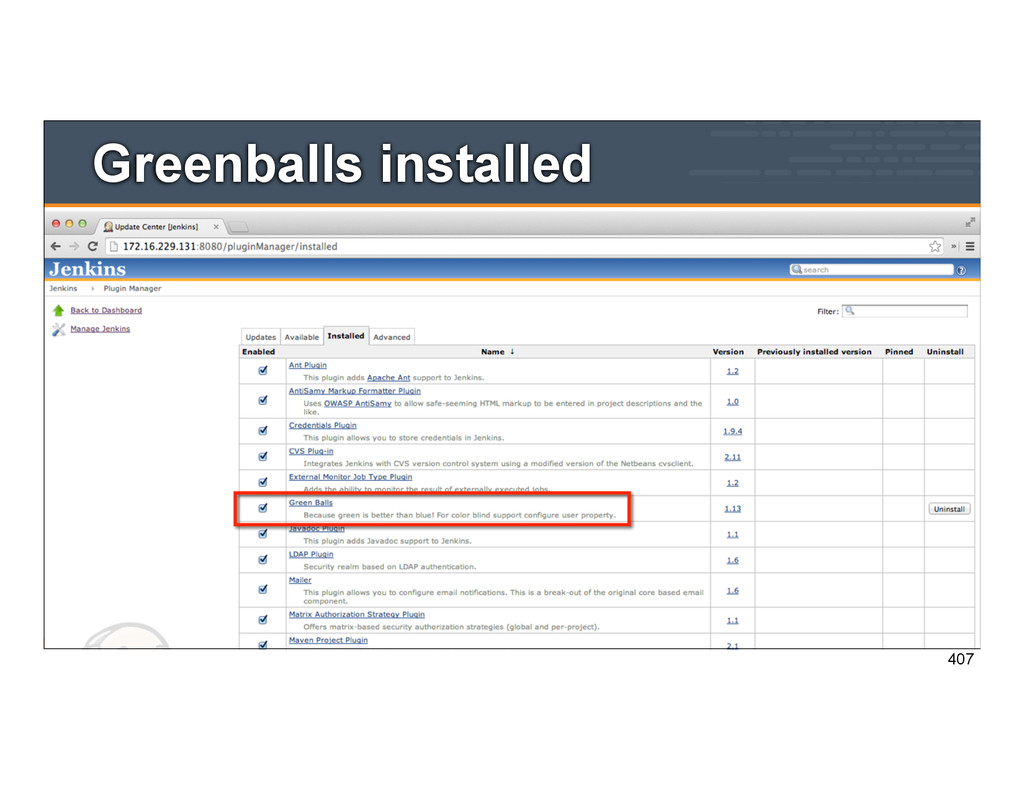
Task: Disable the Ant Plugin checkbox
Action: tap(263, 370)
